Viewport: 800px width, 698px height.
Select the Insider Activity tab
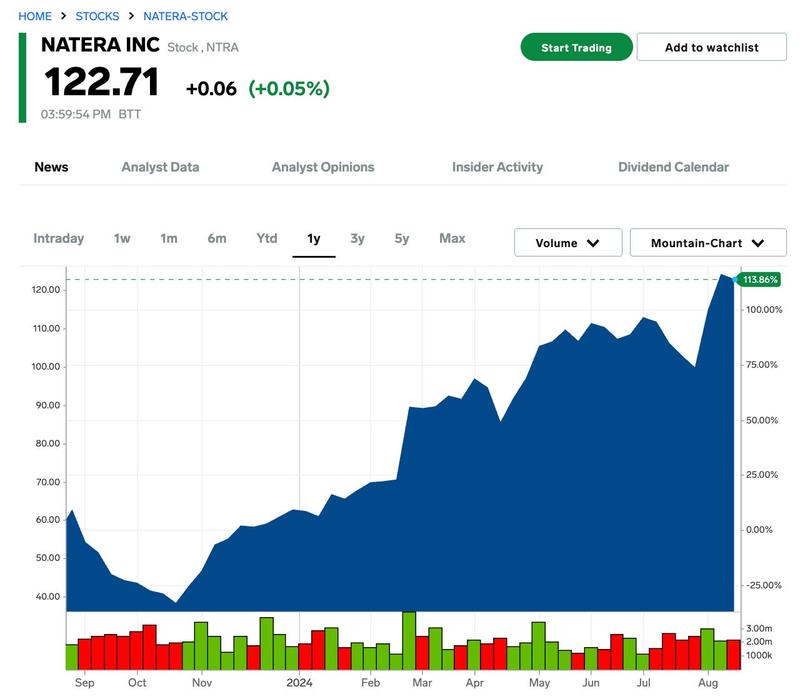point(497,167)
